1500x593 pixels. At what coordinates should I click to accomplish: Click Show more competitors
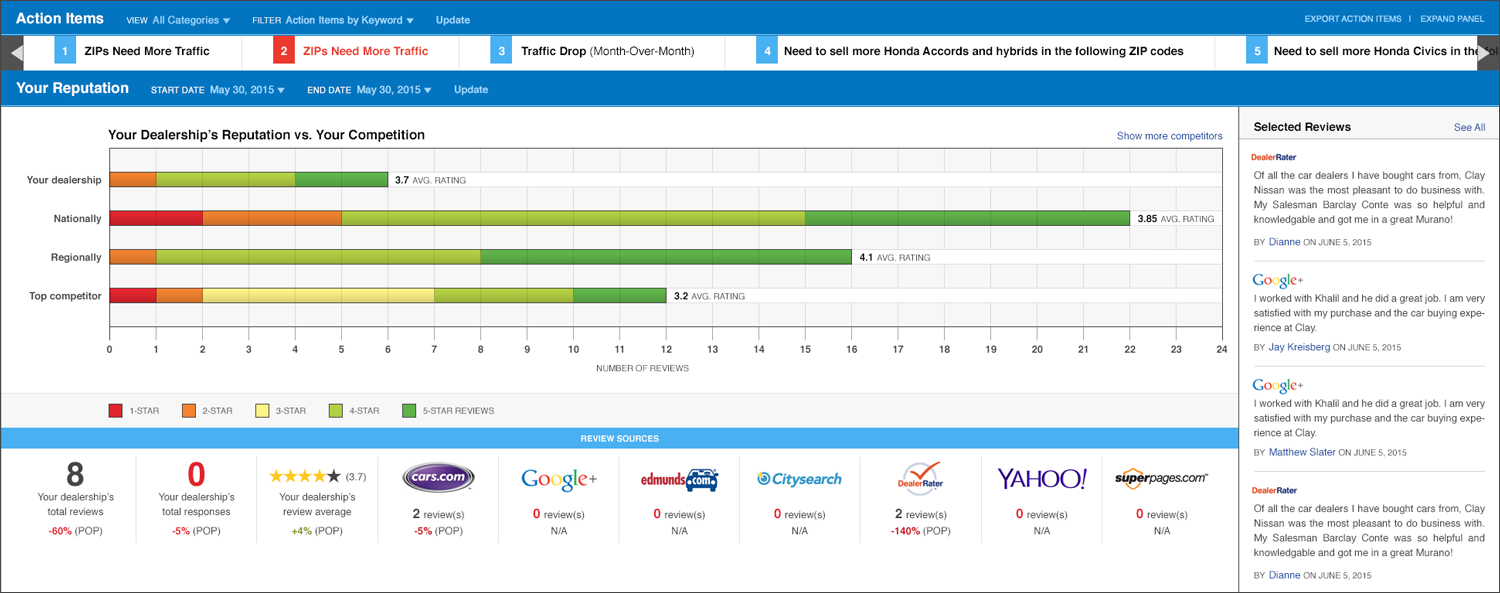pos(1169,136)
